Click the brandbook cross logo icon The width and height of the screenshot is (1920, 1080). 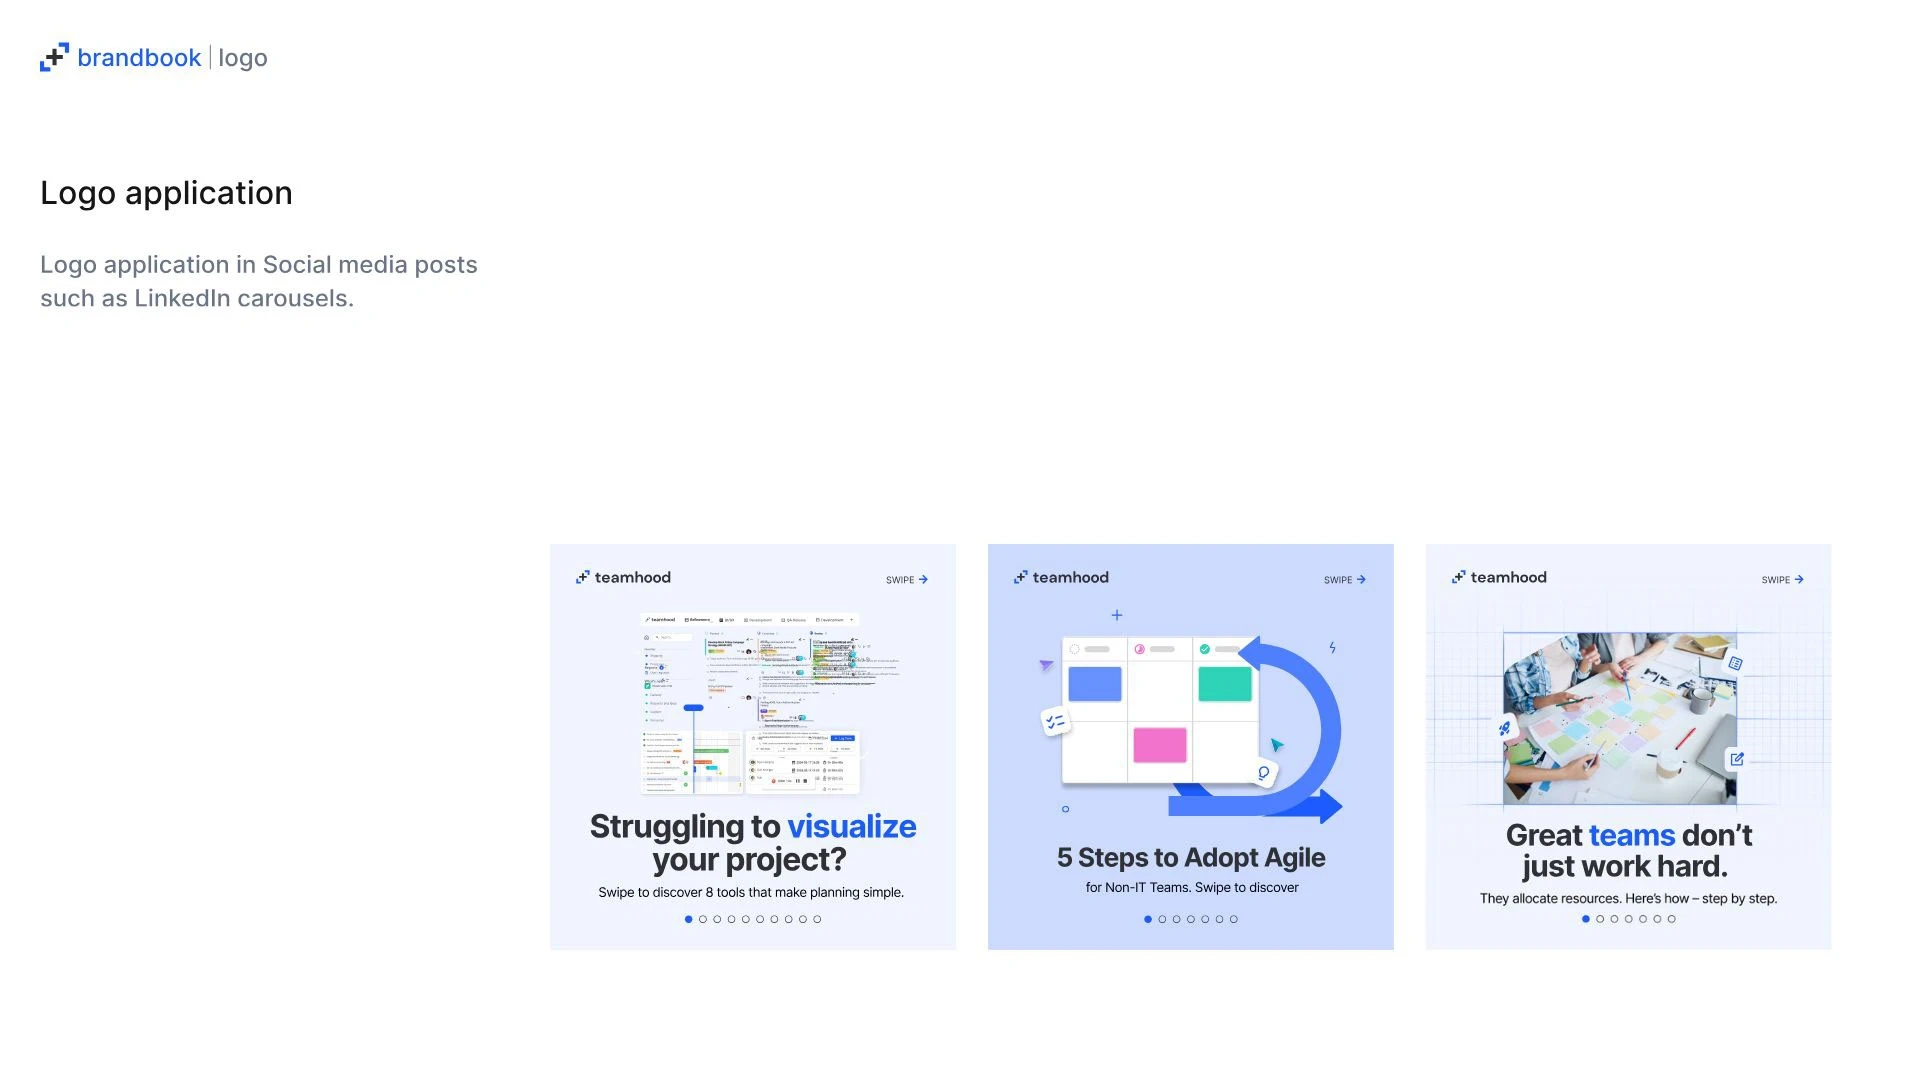[x=54, y=58]
